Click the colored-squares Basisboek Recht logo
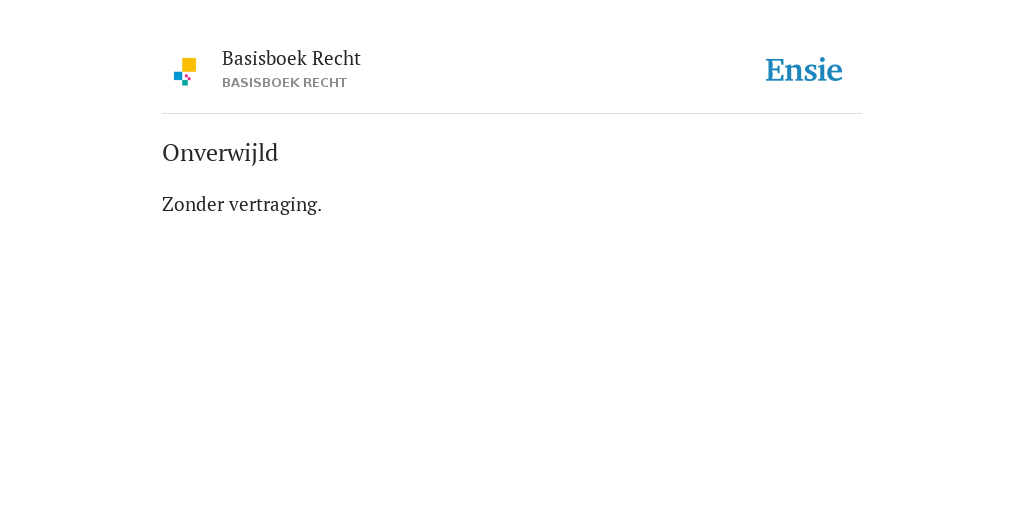The height and width of the screenshot is (512, 1024). (x=185, y=72)
